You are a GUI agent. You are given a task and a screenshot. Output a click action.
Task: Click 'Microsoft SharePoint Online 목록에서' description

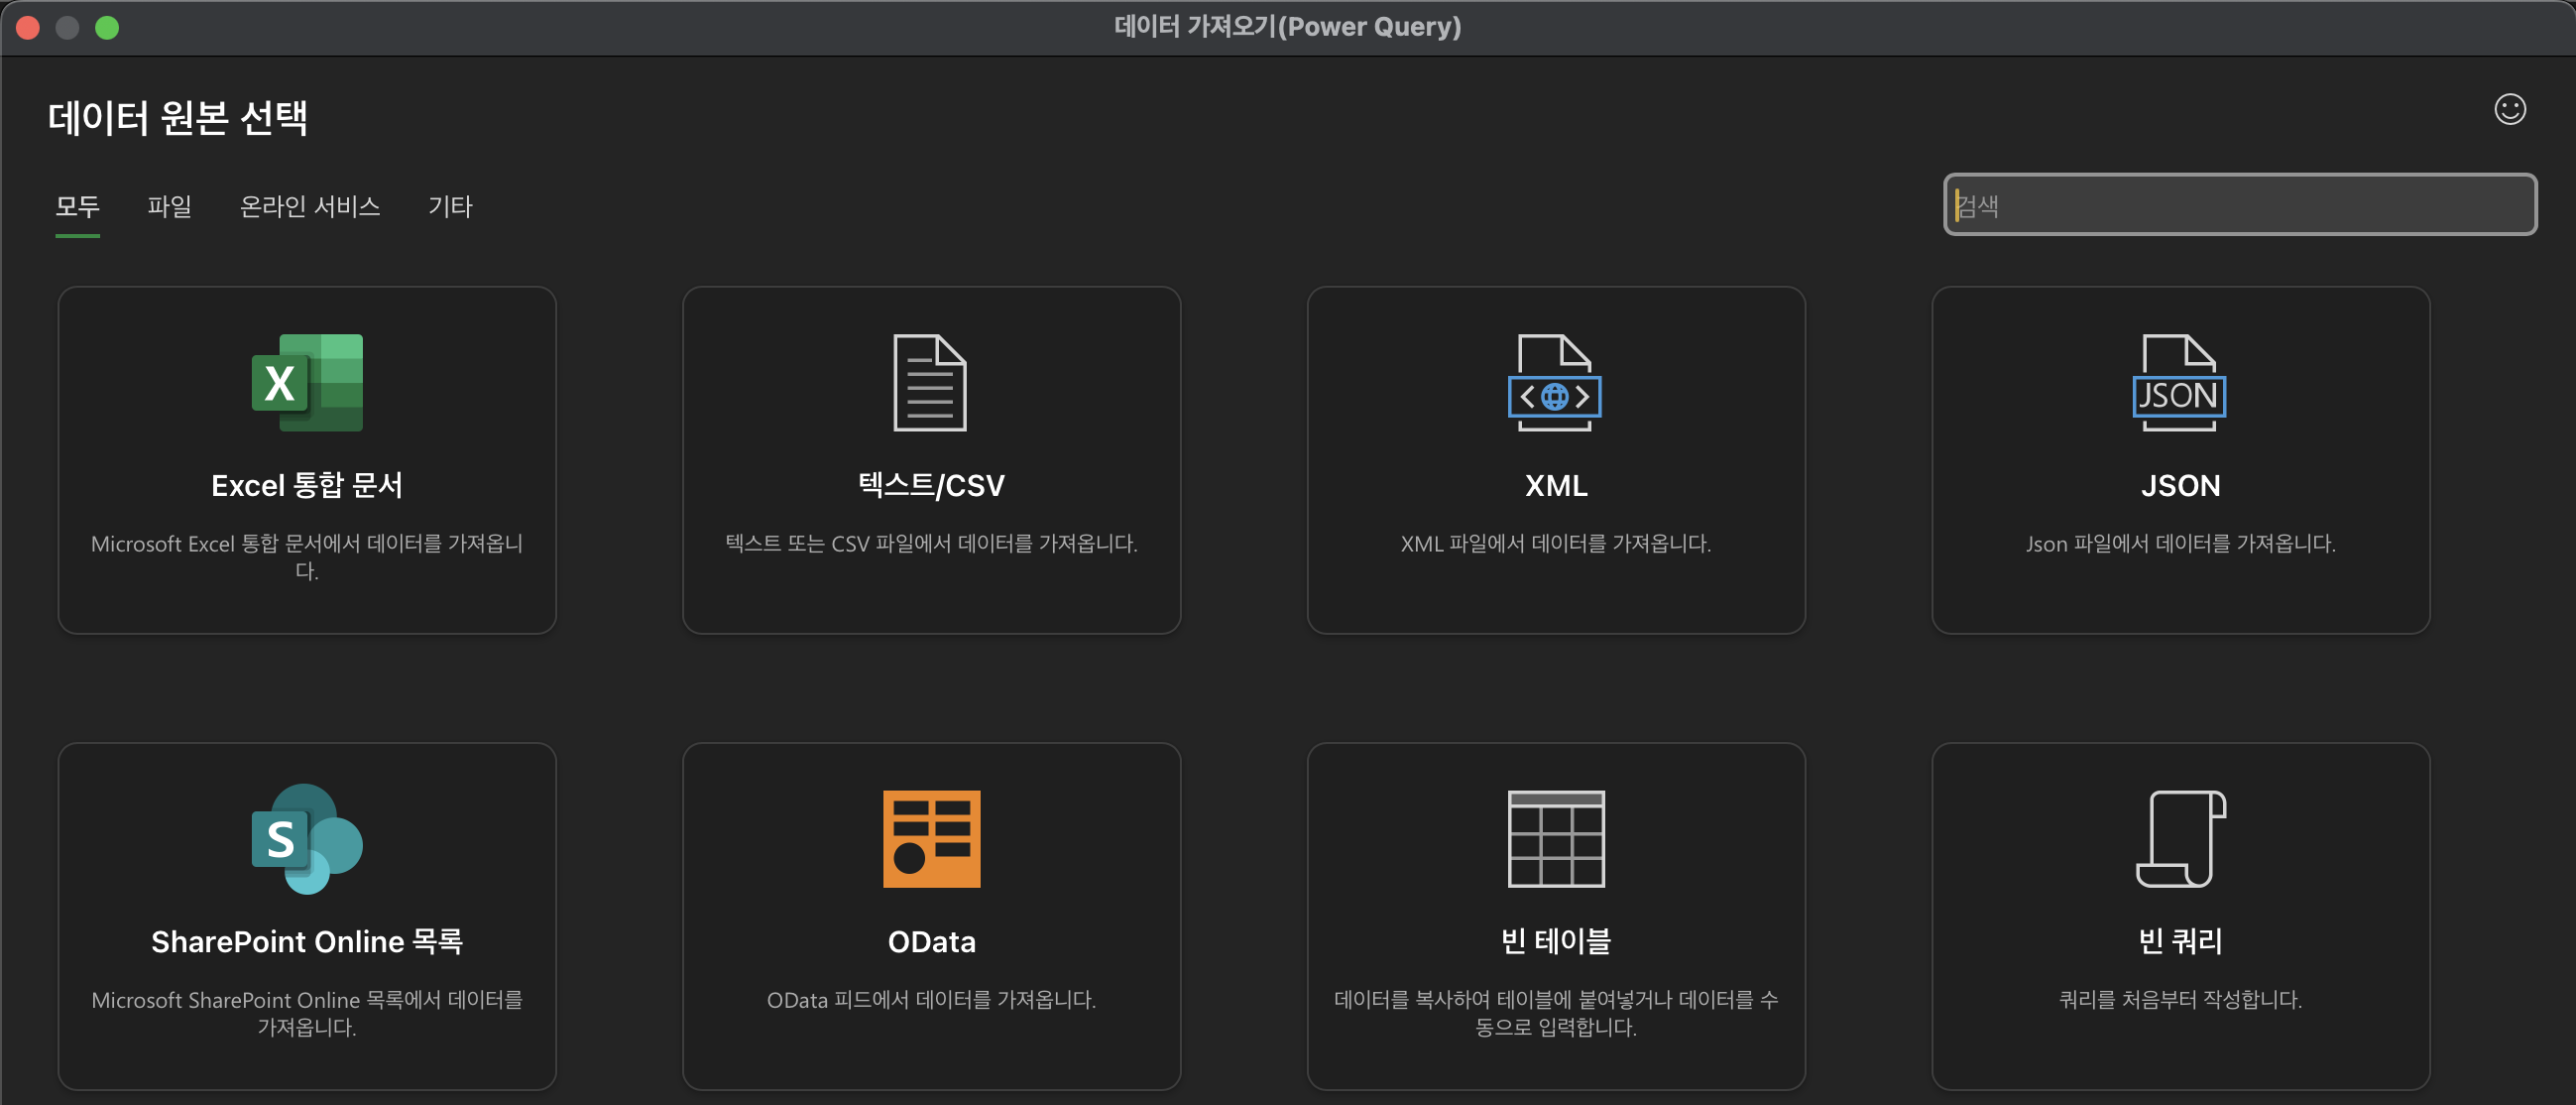click(x=307, y=1013)
